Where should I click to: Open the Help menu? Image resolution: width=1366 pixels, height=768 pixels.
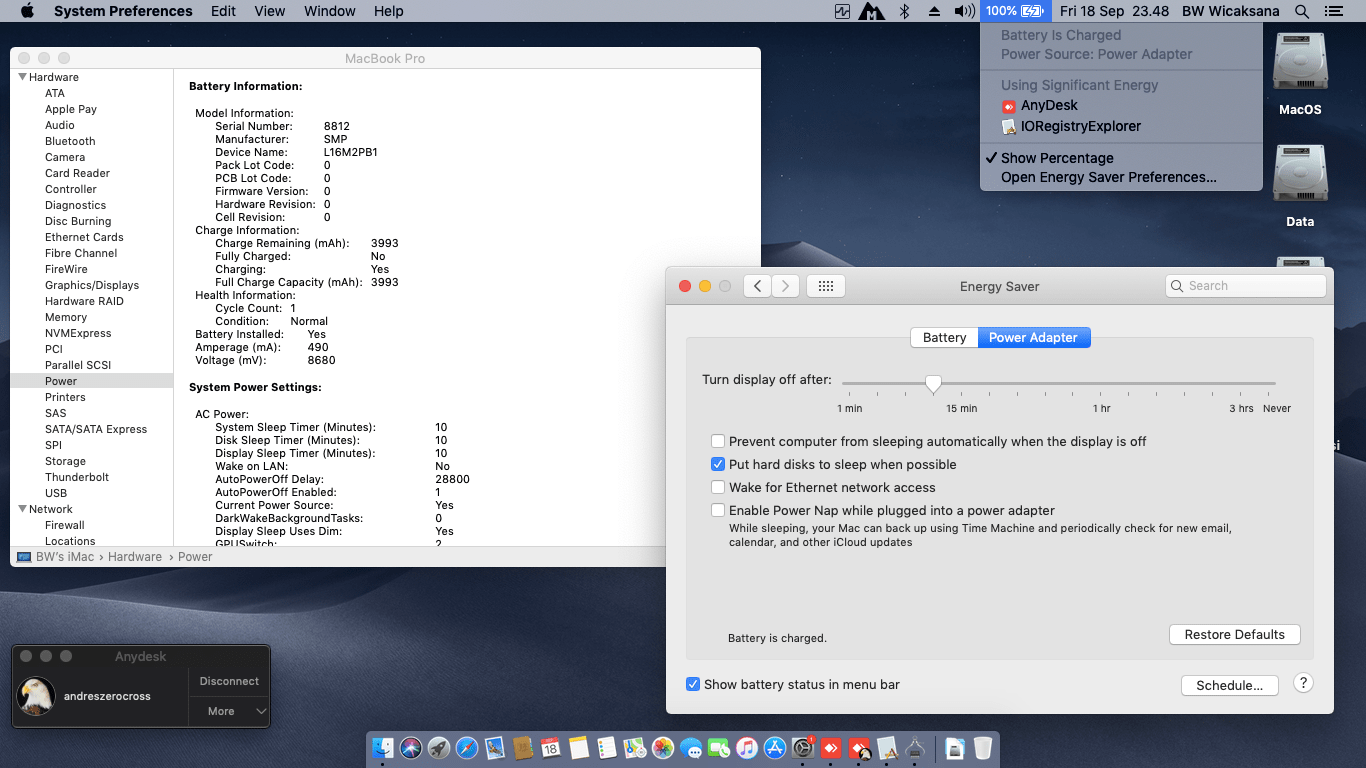pyautogui.click(x=388, y=11)
